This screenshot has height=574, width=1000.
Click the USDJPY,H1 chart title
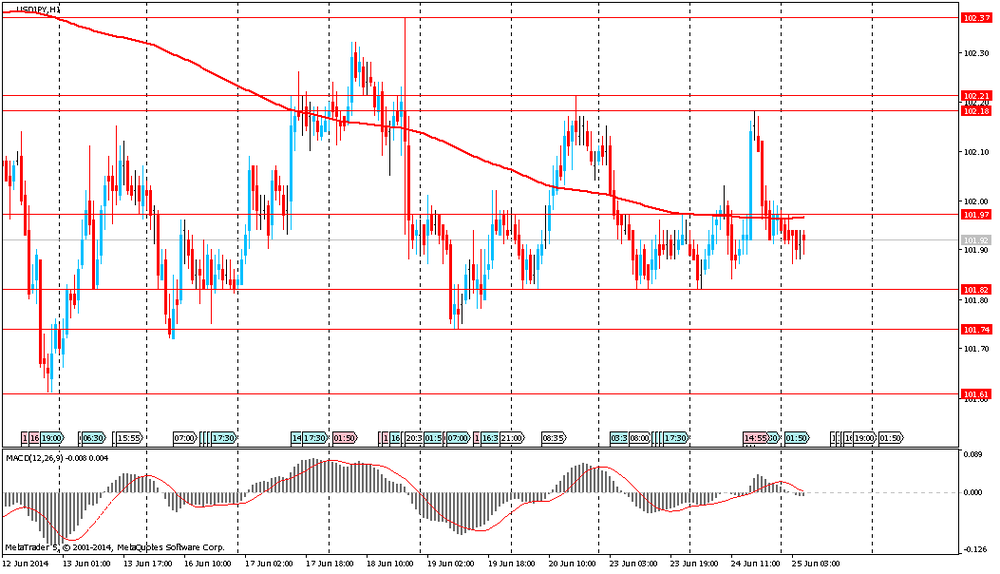tap(38, 10)
